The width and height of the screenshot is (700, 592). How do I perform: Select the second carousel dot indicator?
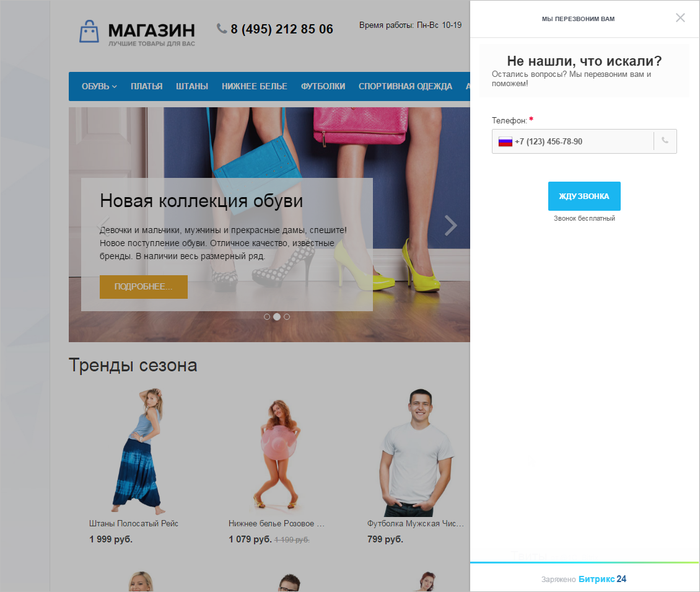pos(277,317)
